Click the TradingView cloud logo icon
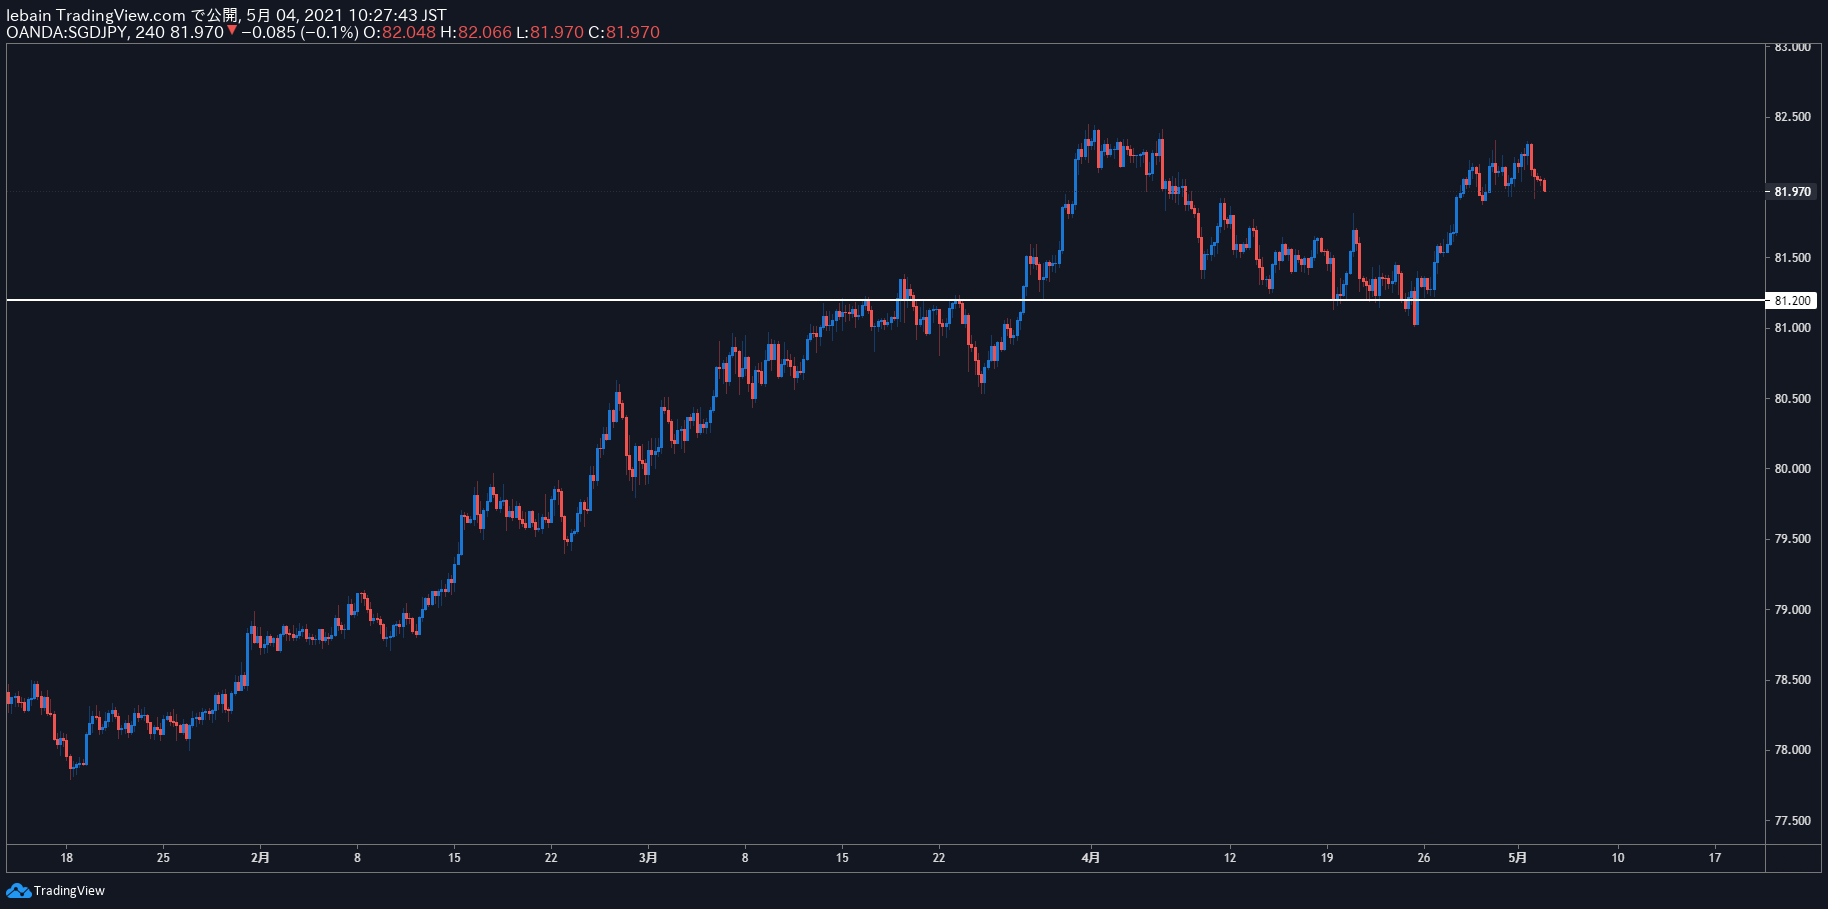1828x909 pixels. pyautogui.click(x=18, y=890)
